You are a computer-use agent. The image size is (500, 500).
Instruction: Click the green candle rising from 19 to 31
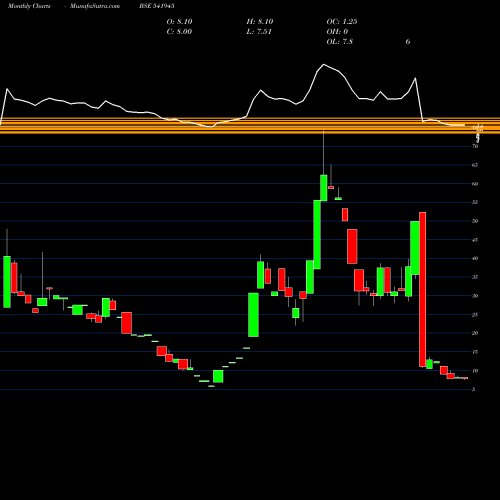(253, 315)
